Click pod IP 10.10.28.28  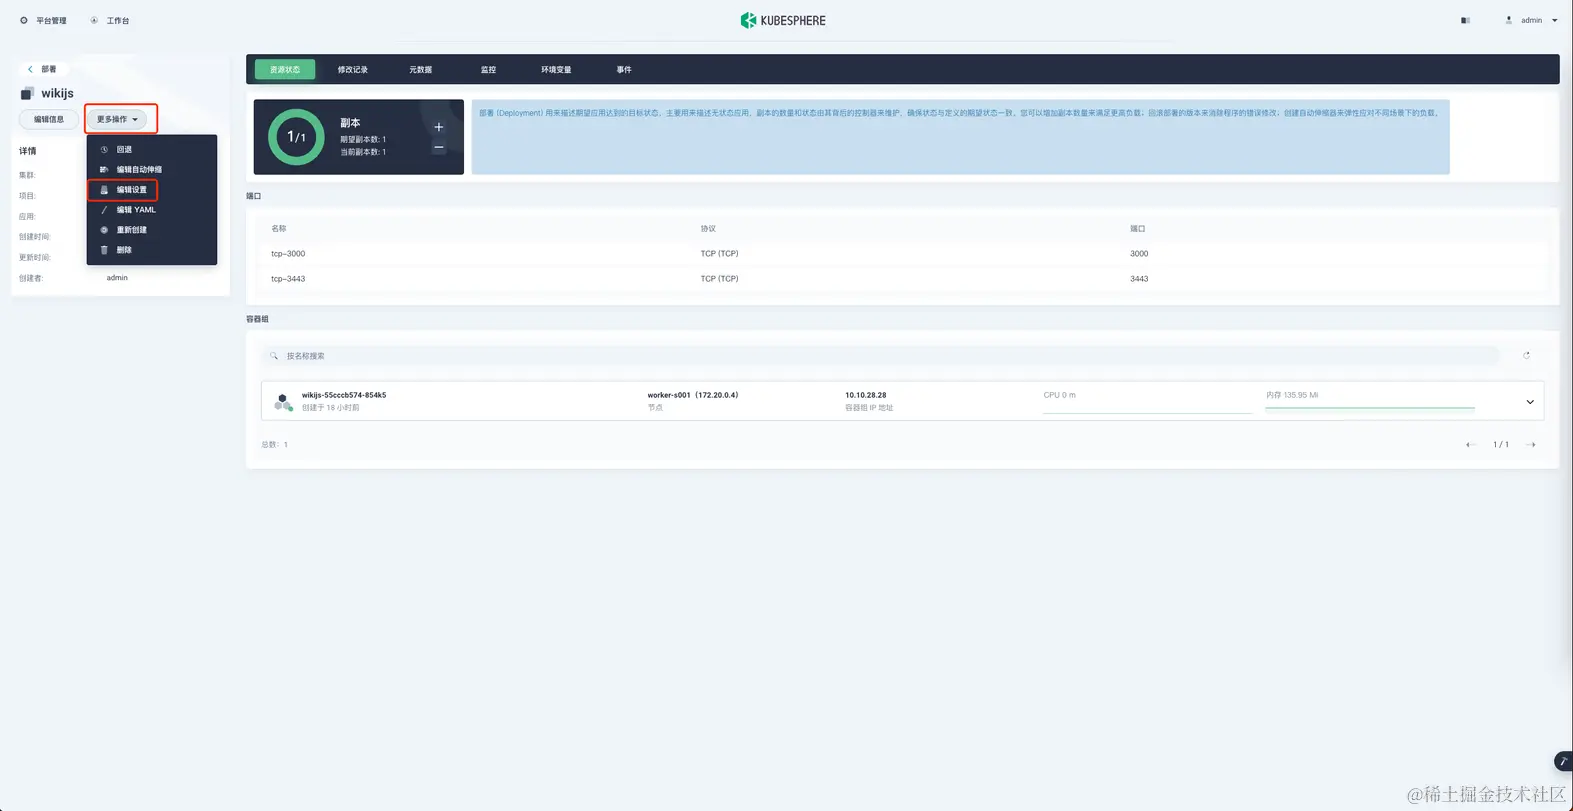coord(865,395)
